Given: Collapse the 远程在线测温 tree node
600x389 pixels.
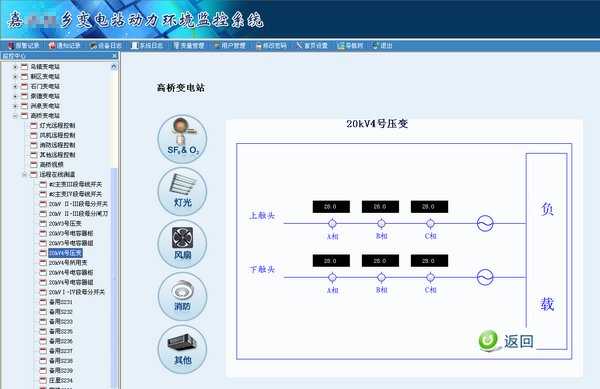Looking at the screenshot, I should [x=24, y=174].
